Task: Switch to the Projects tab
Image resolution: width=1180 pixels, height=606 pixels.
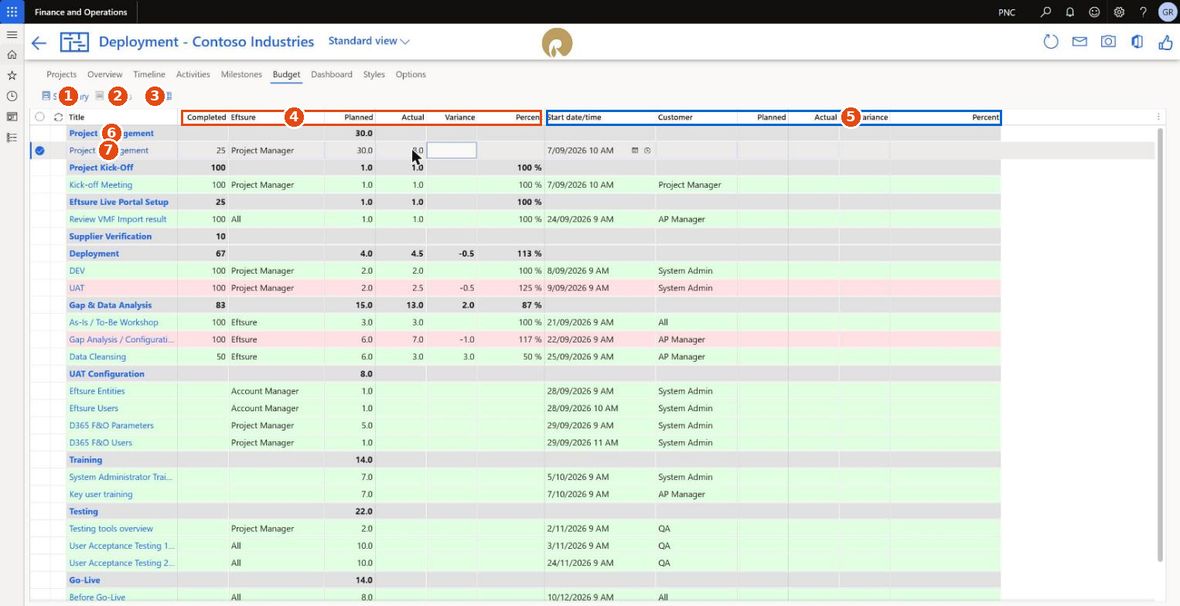Action: [x=62, y=75]
